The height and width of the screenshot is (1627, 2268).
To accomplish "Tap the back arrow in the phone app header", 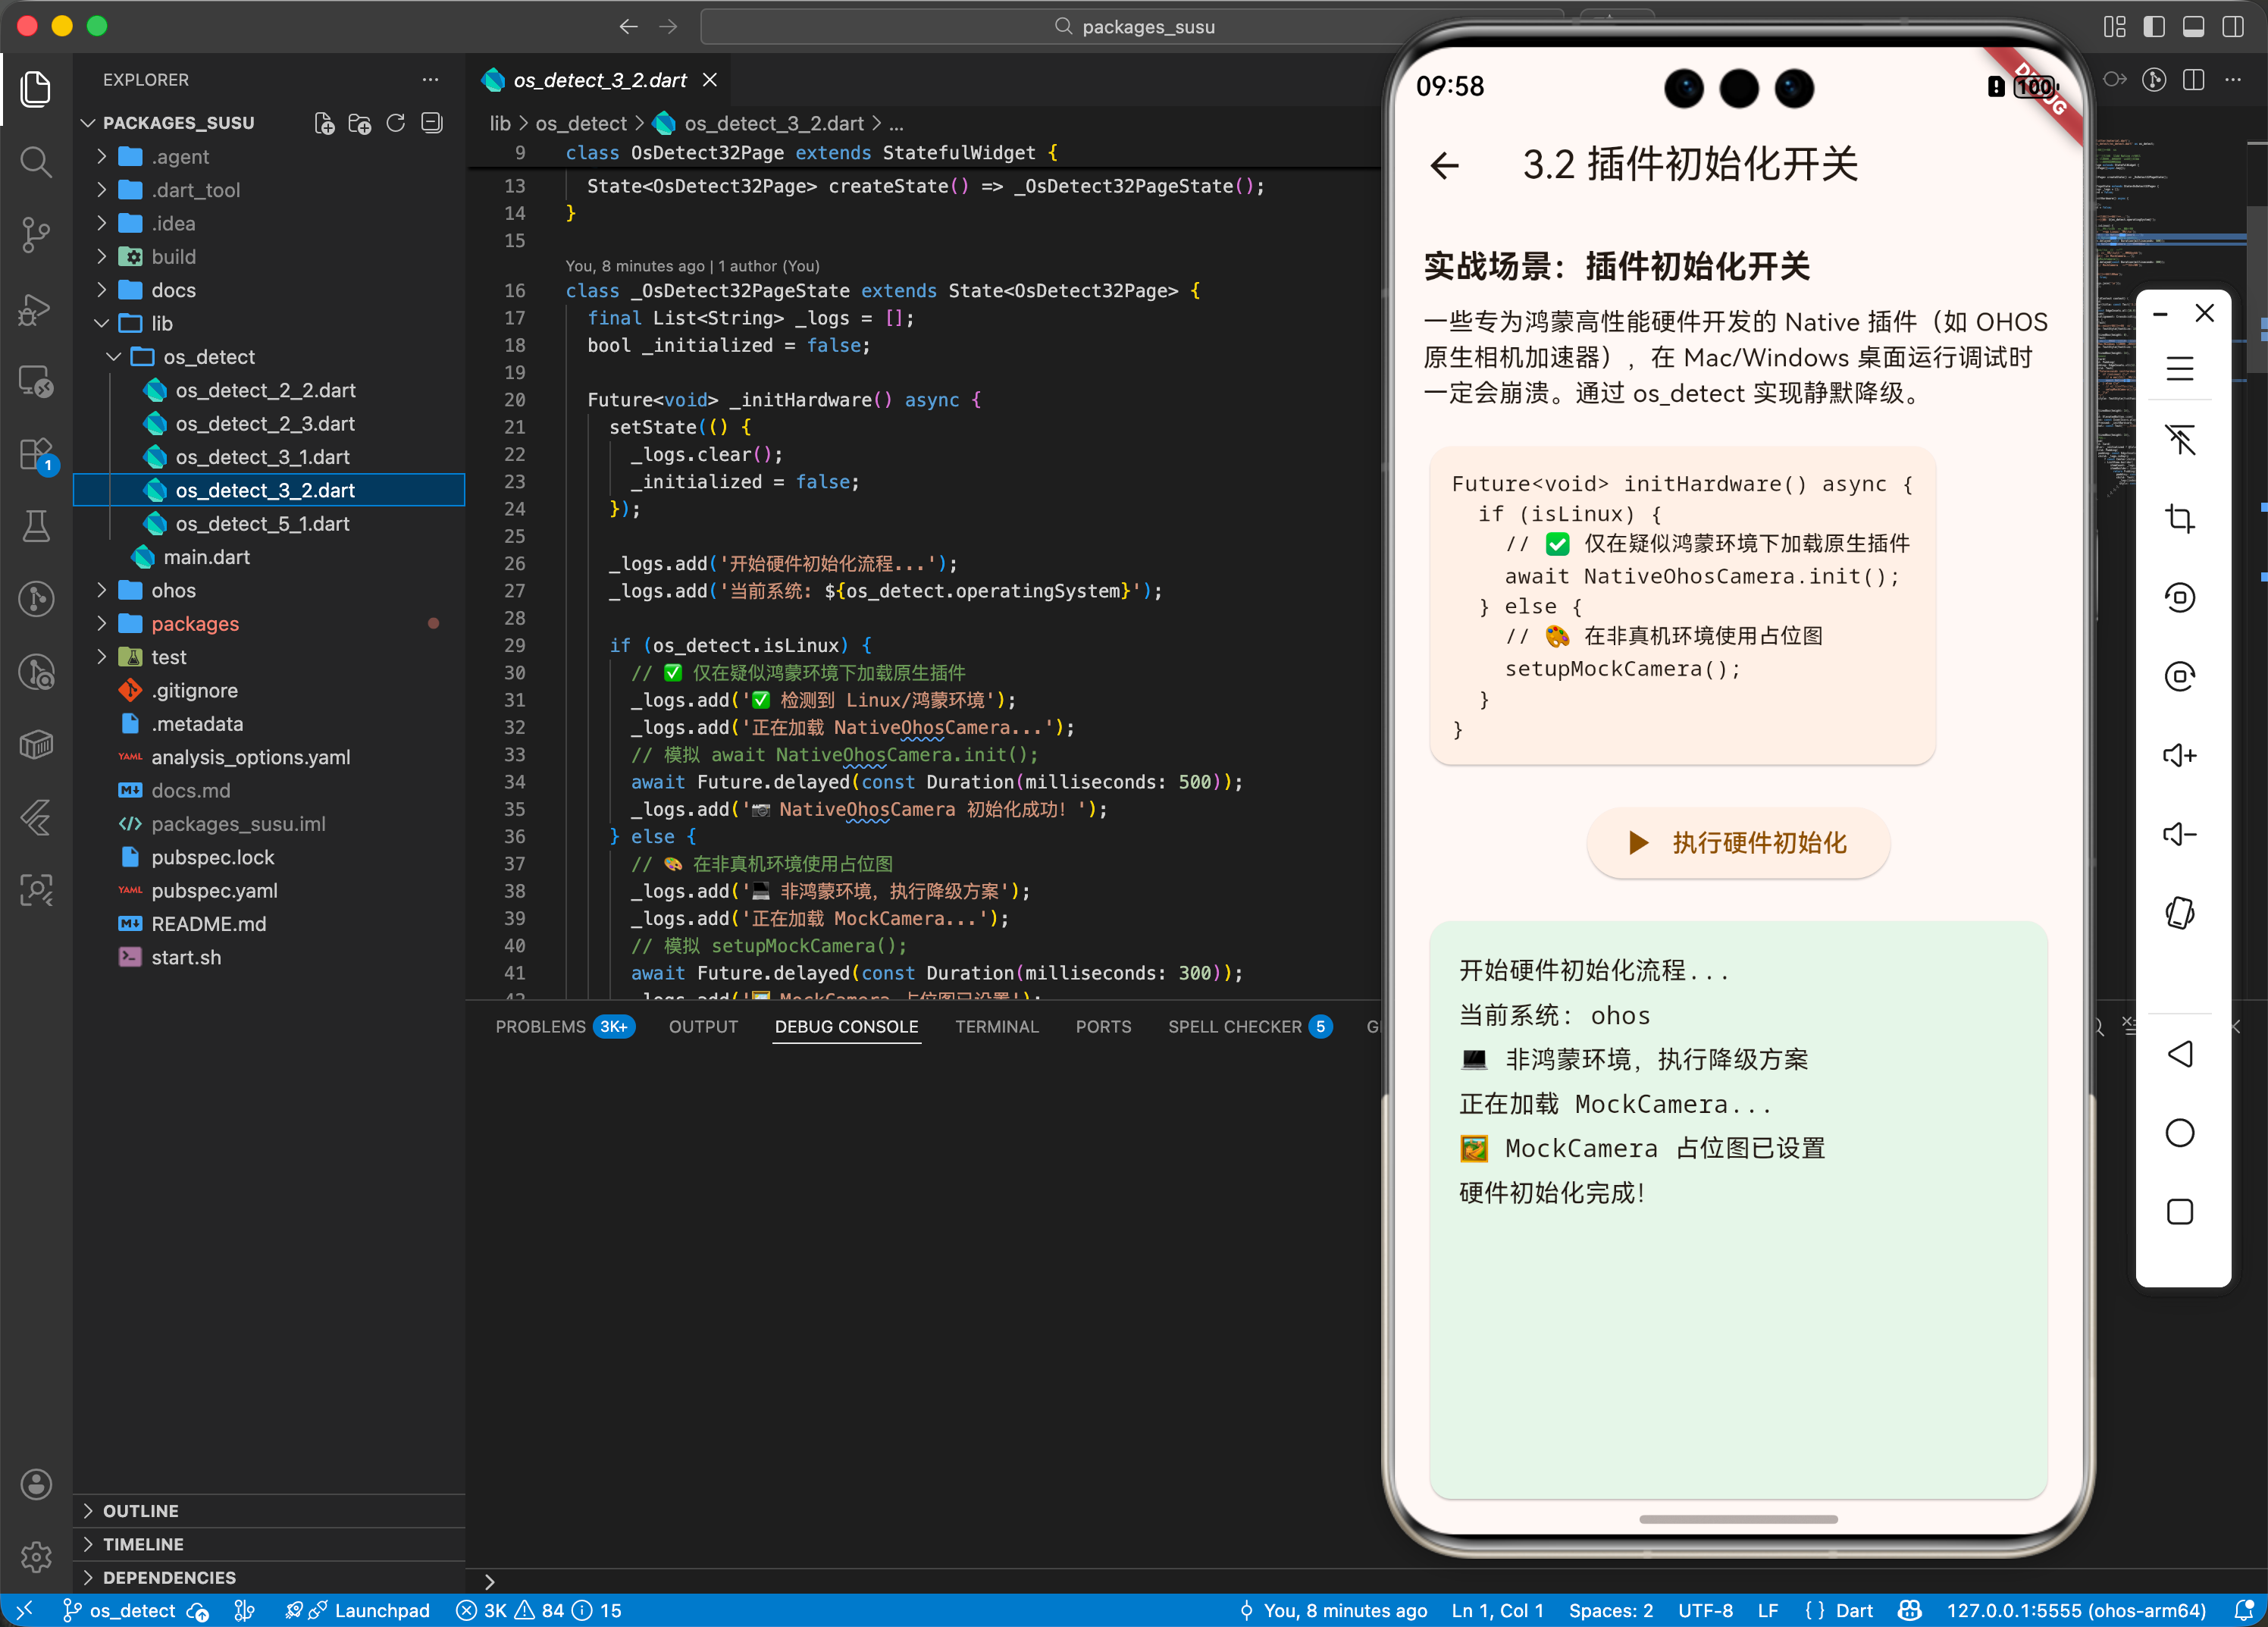I will tap(1444, 165).
